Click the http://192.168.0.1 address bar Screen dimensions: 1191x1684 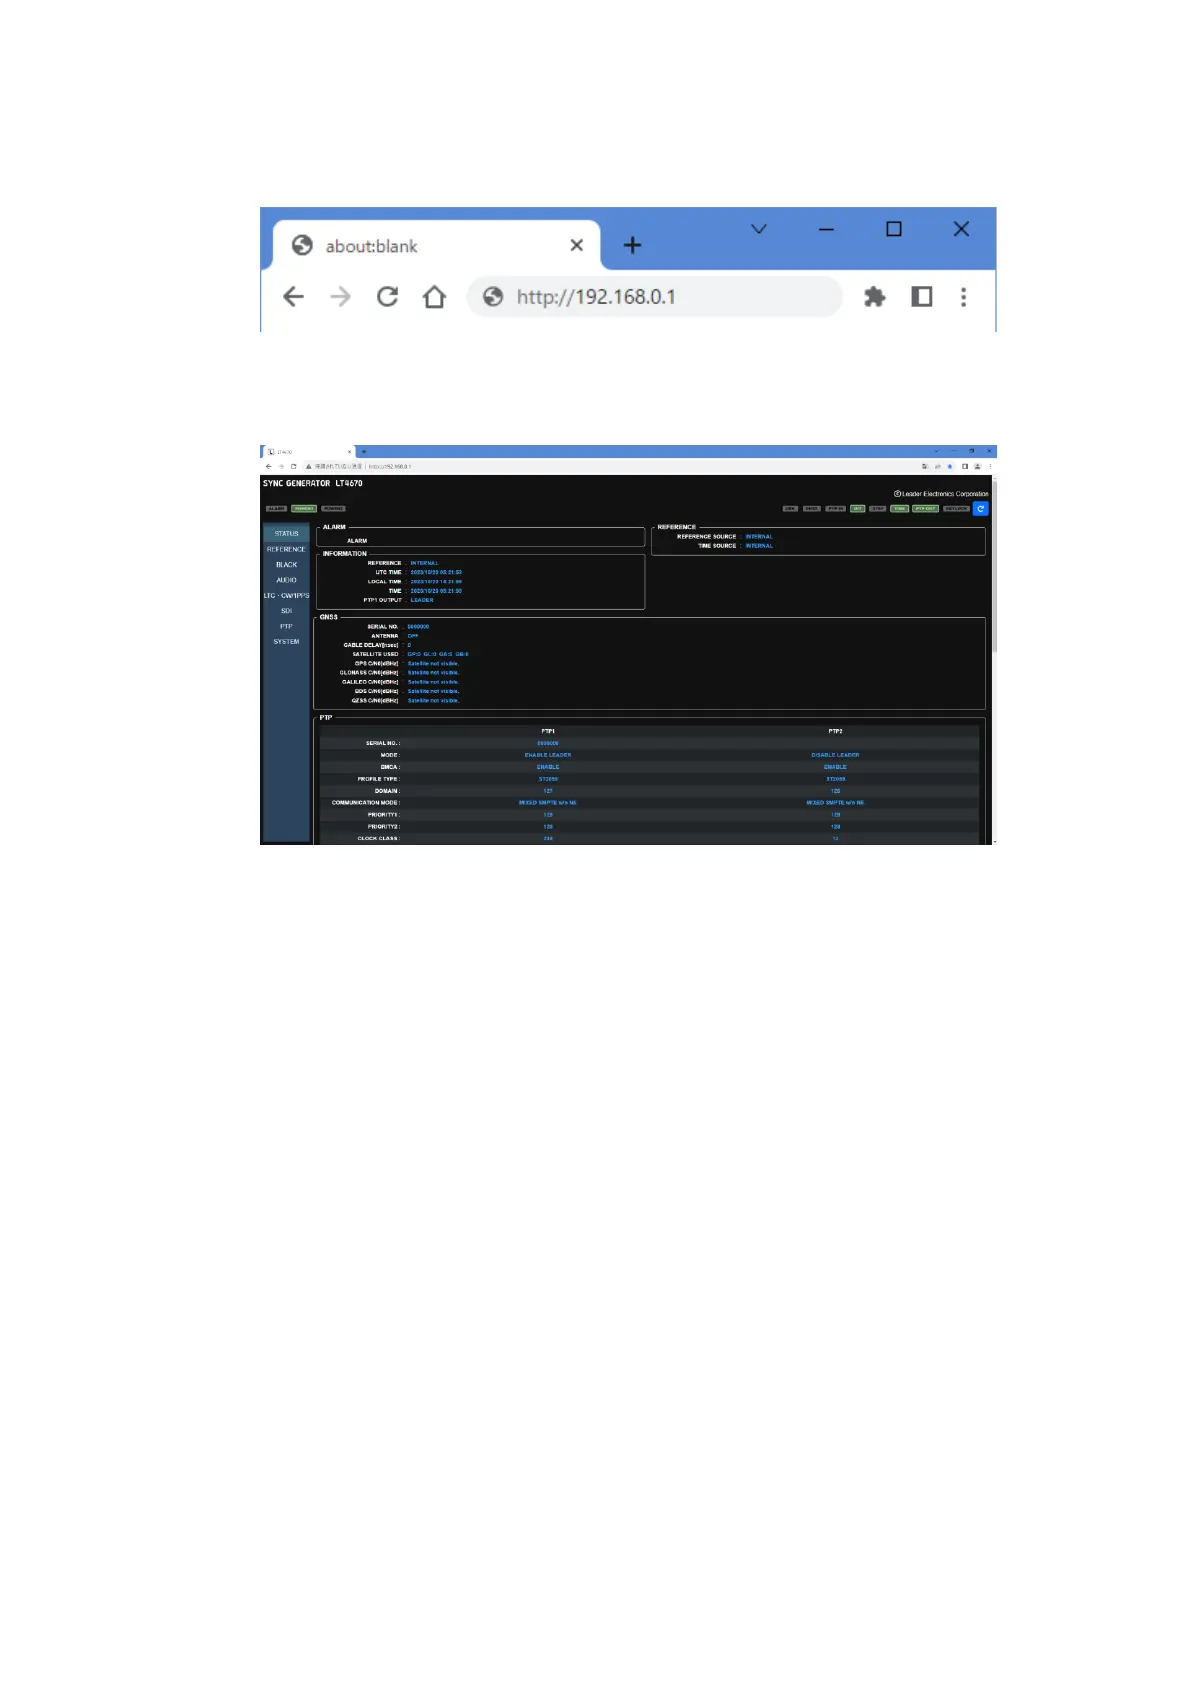pos(655,297)
